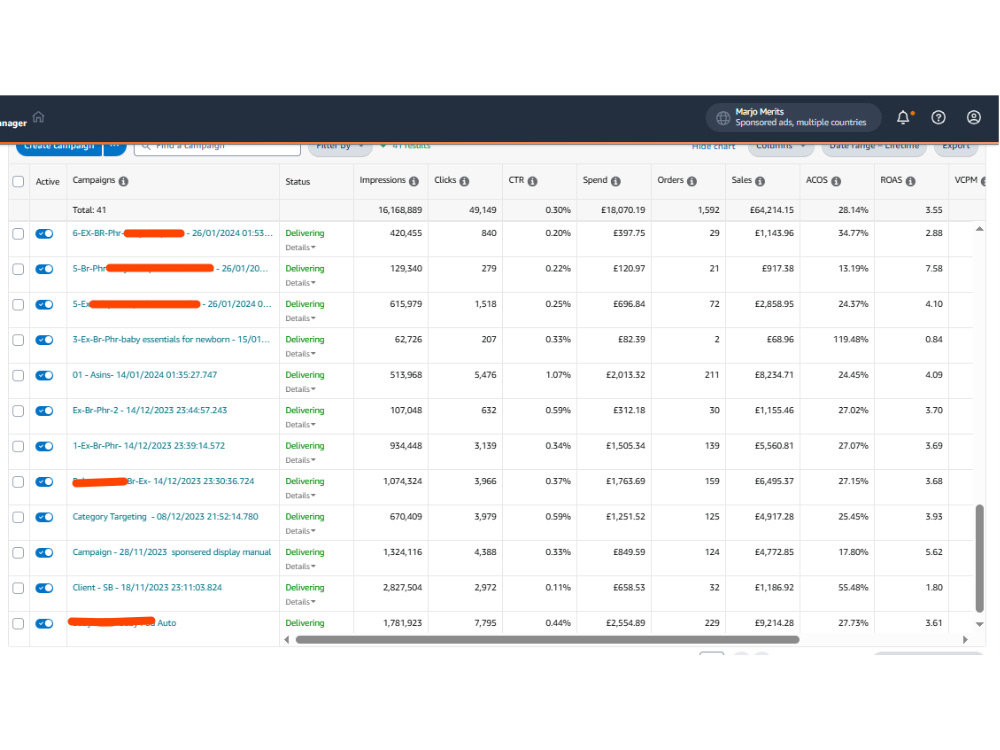Viewport: 1000px width, 750px height.
Task: Click total sales value £64,214.15
Action: point(772,210)
